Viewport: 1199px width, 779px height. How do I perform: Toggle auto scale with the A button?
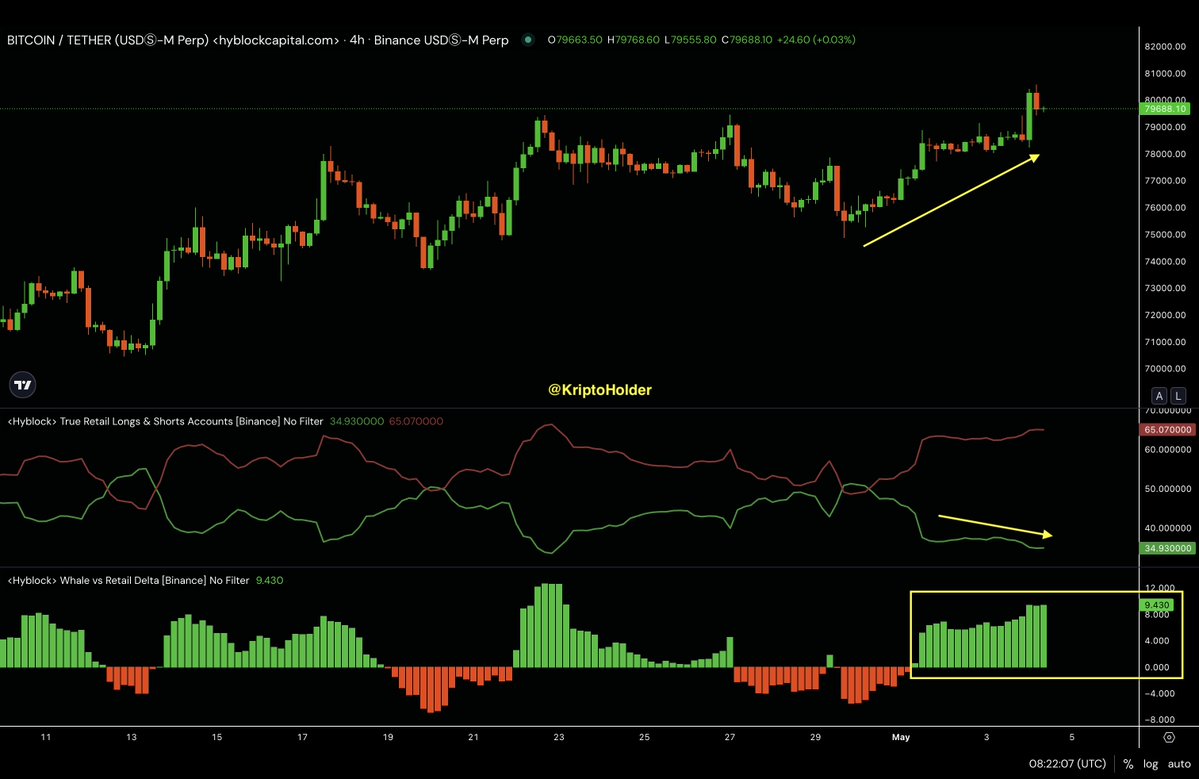point(1159,395)
